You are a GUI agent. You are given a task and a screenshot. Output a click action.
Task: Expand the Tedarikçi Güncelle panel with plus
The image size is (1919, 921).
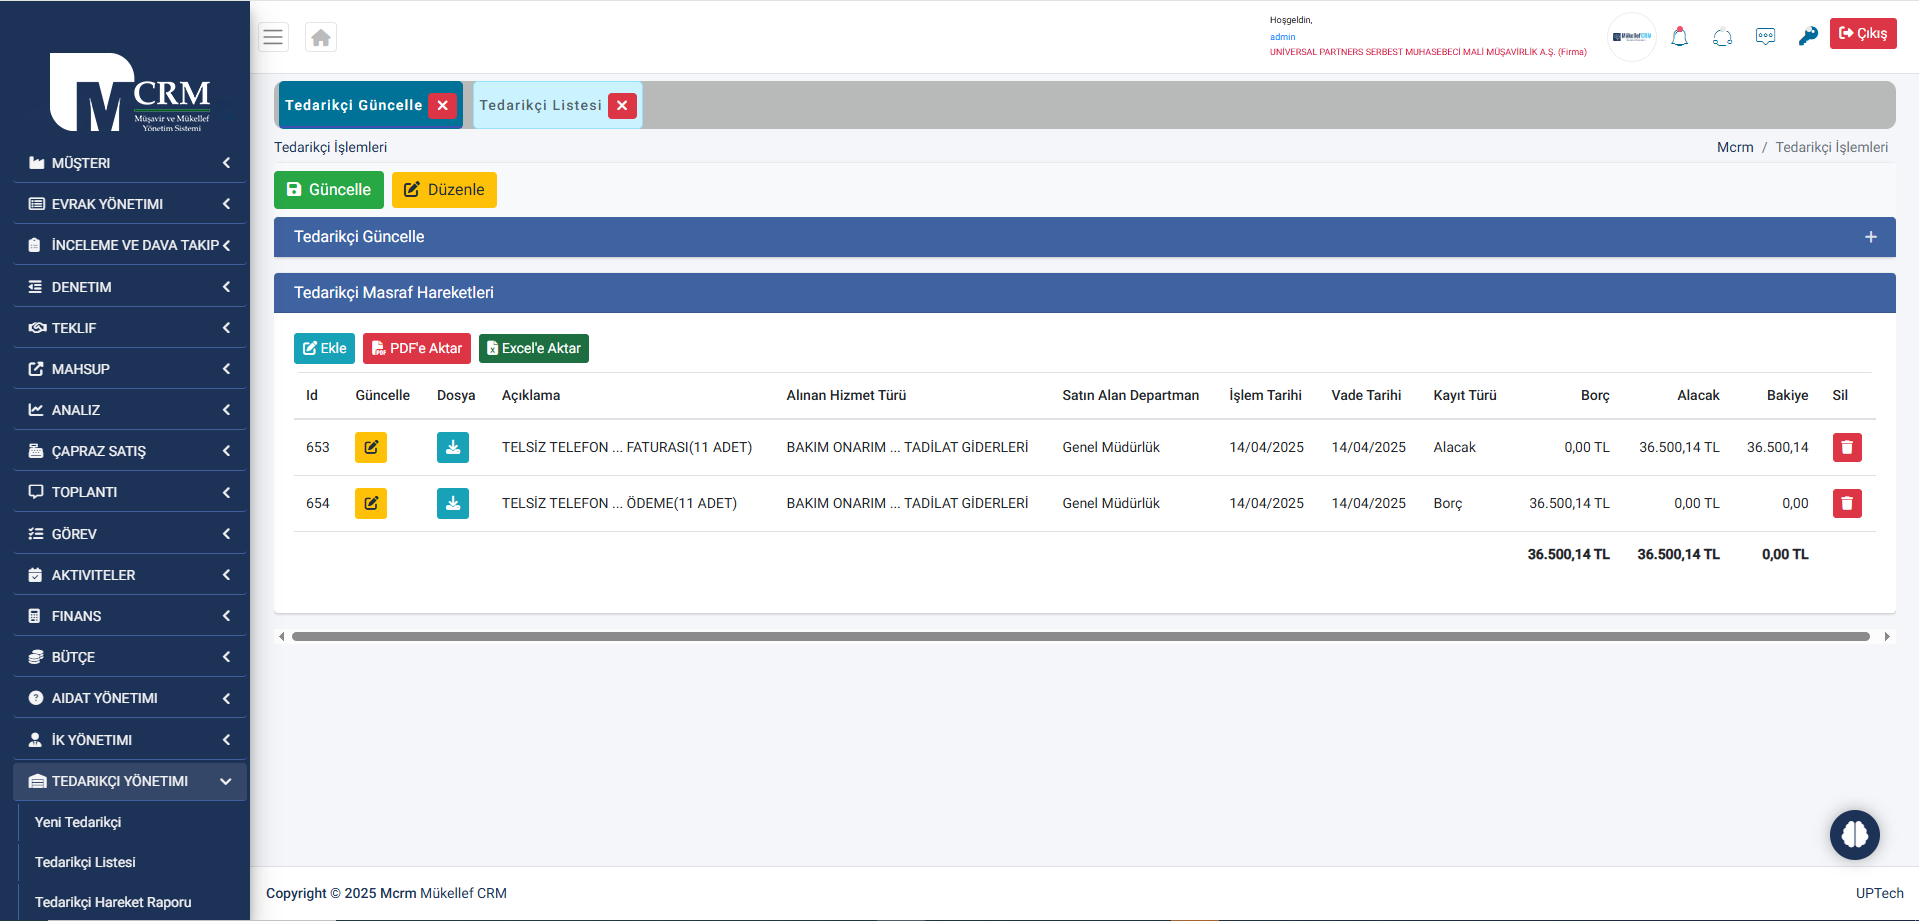click(x=1870, y=237)
